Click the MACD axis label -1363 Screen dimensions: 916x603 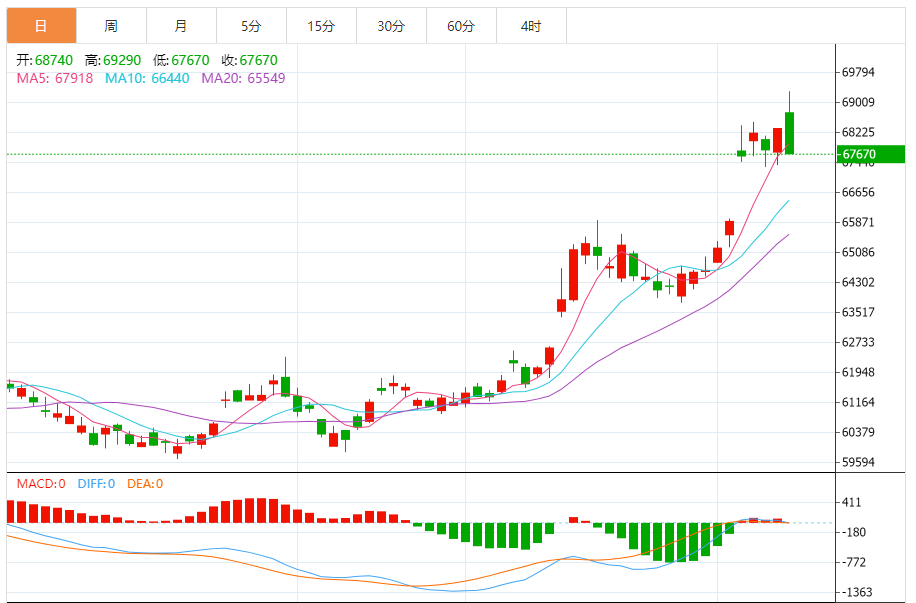coord(857,592)
